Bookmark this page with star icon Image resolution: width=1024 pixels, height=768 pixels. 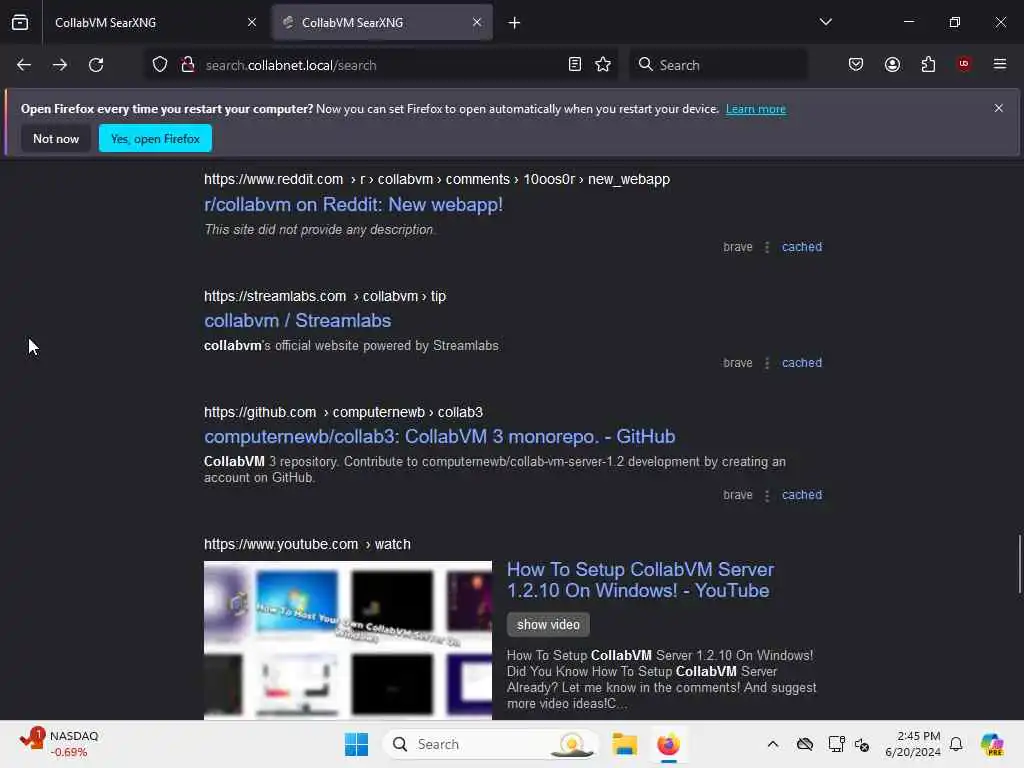coord(603,65)
